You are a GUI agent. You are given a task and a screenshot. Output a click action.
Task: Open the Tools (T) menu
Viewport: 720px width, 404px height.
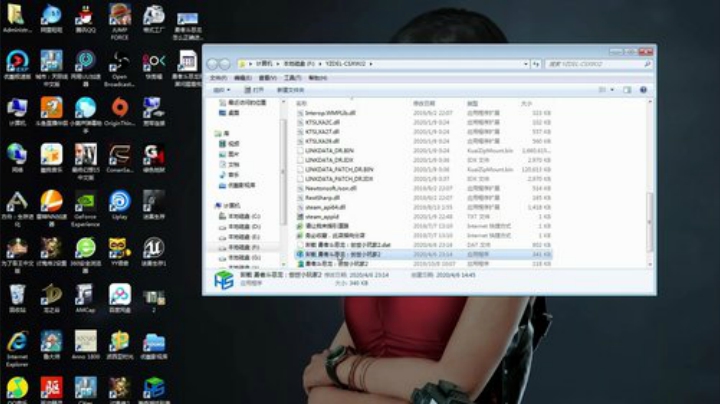tap(292, 78)
